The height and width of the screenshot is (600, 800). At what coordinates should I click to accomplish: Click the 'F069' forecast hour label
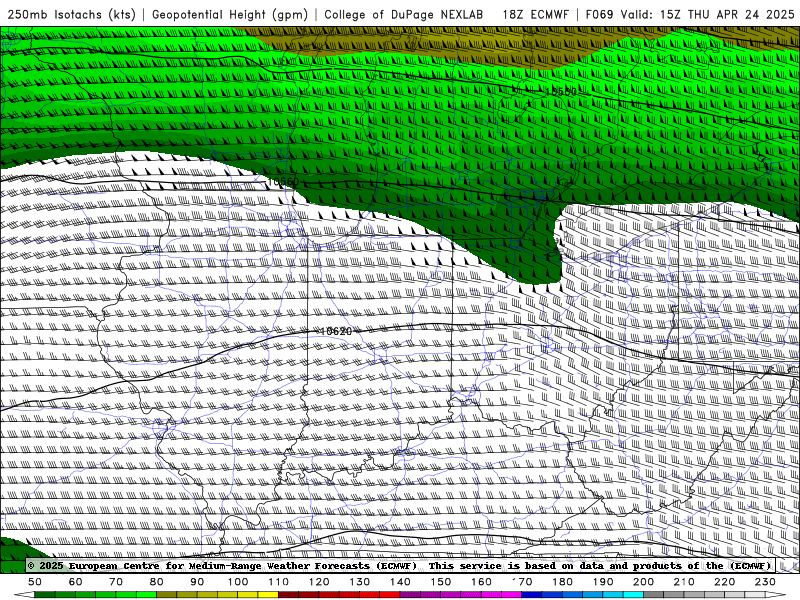coord(599,14)
